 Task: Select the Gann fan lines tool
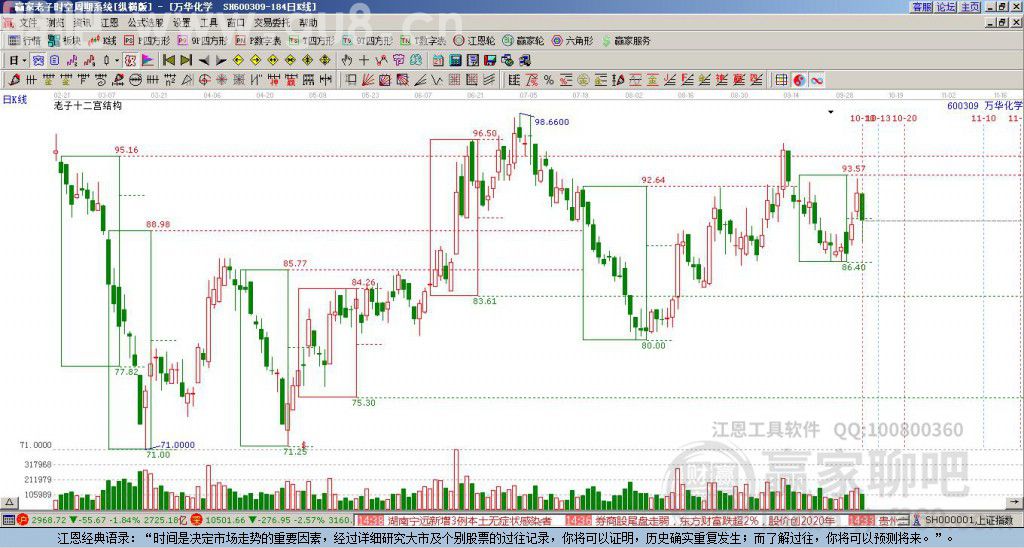(x=368, y=80)
